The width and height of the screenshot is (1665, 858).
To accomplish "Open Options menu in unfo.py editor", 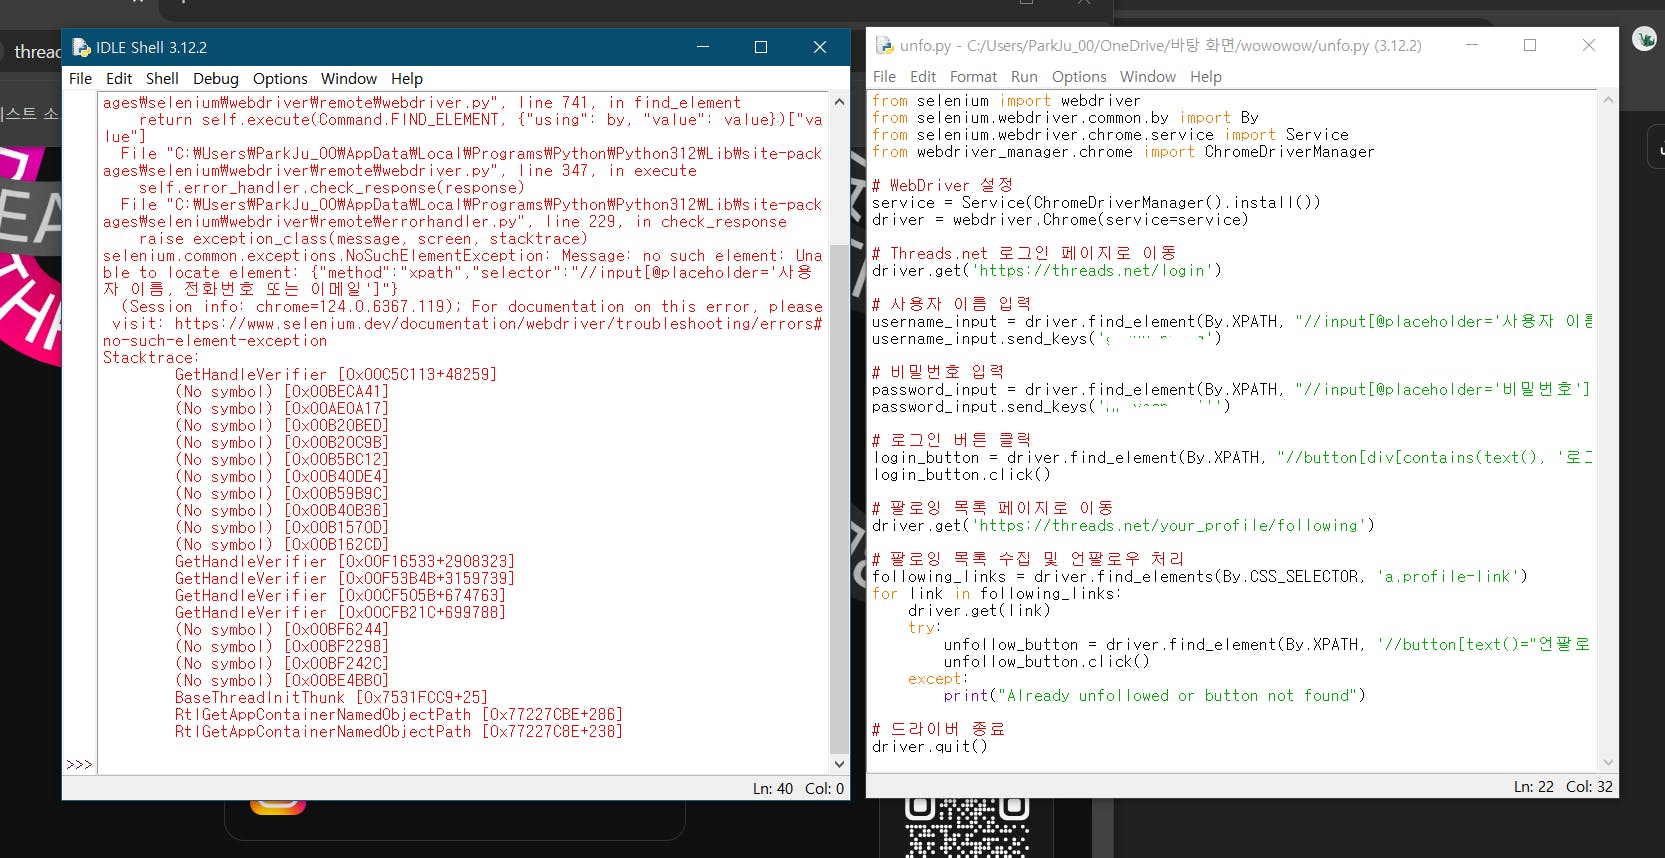I will click(1079, 76).
